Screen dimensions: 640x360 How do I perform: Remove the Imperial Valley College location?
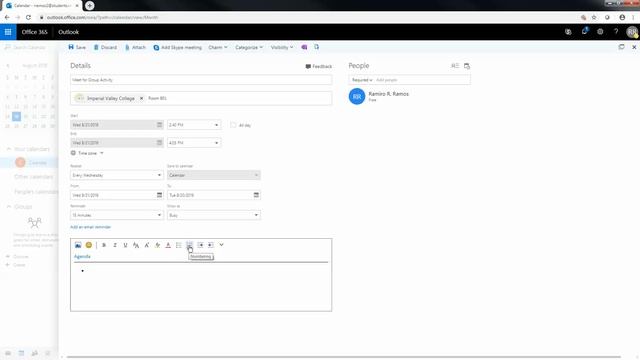click(x=141, y=98)
